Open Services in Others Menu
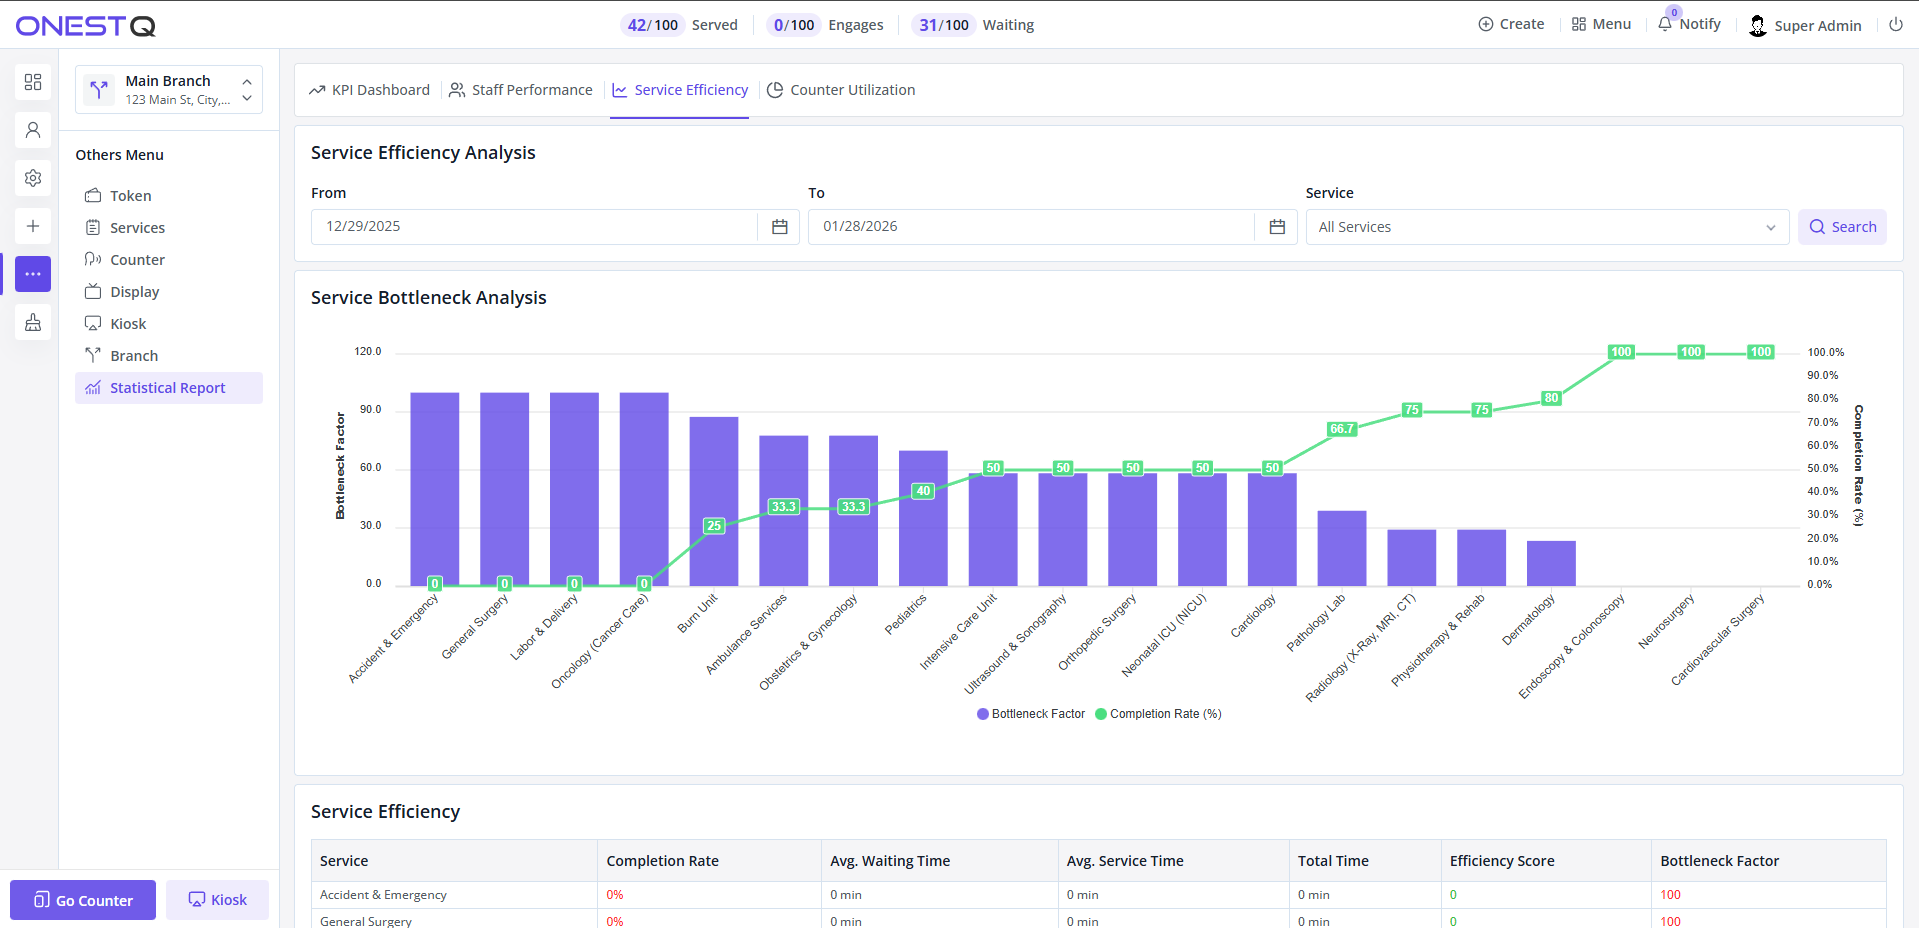Image resolution: width=1919 pixels, height=928 pixels. point(169,228)
